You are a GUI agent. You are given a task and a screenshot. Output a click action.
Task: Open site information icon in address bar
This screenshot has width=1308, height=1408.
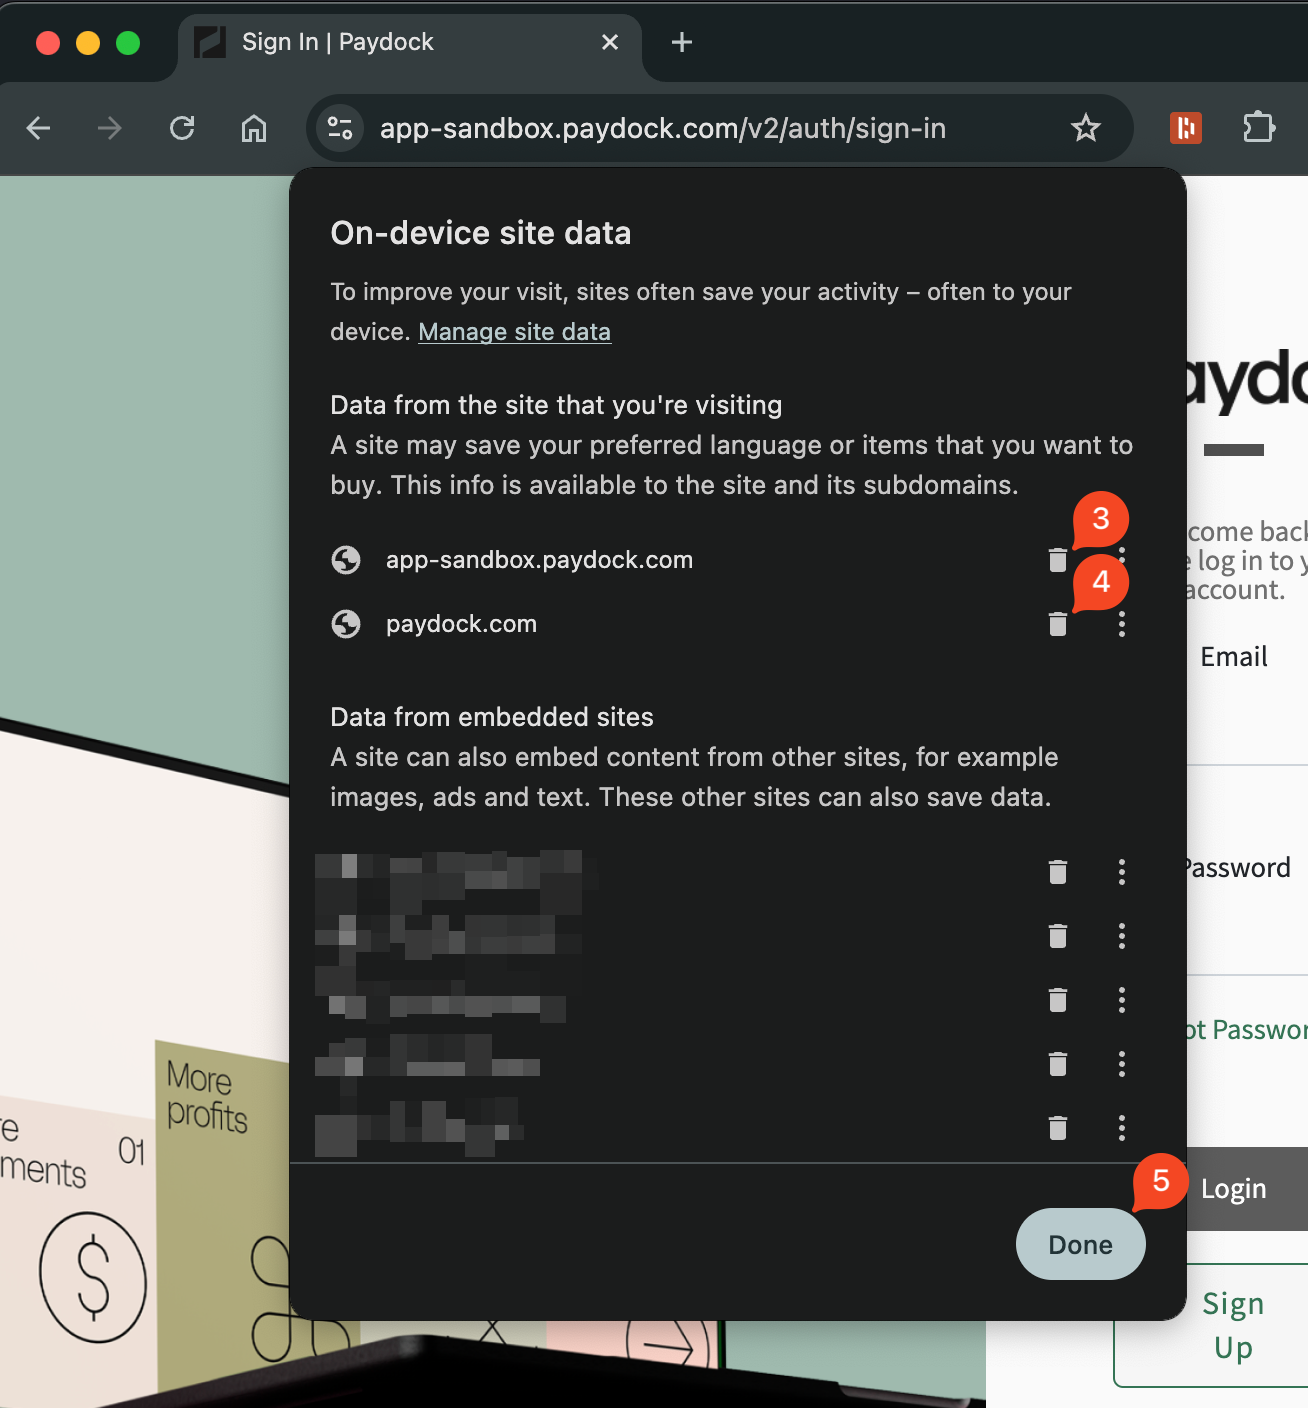click(x=340, y=128)
